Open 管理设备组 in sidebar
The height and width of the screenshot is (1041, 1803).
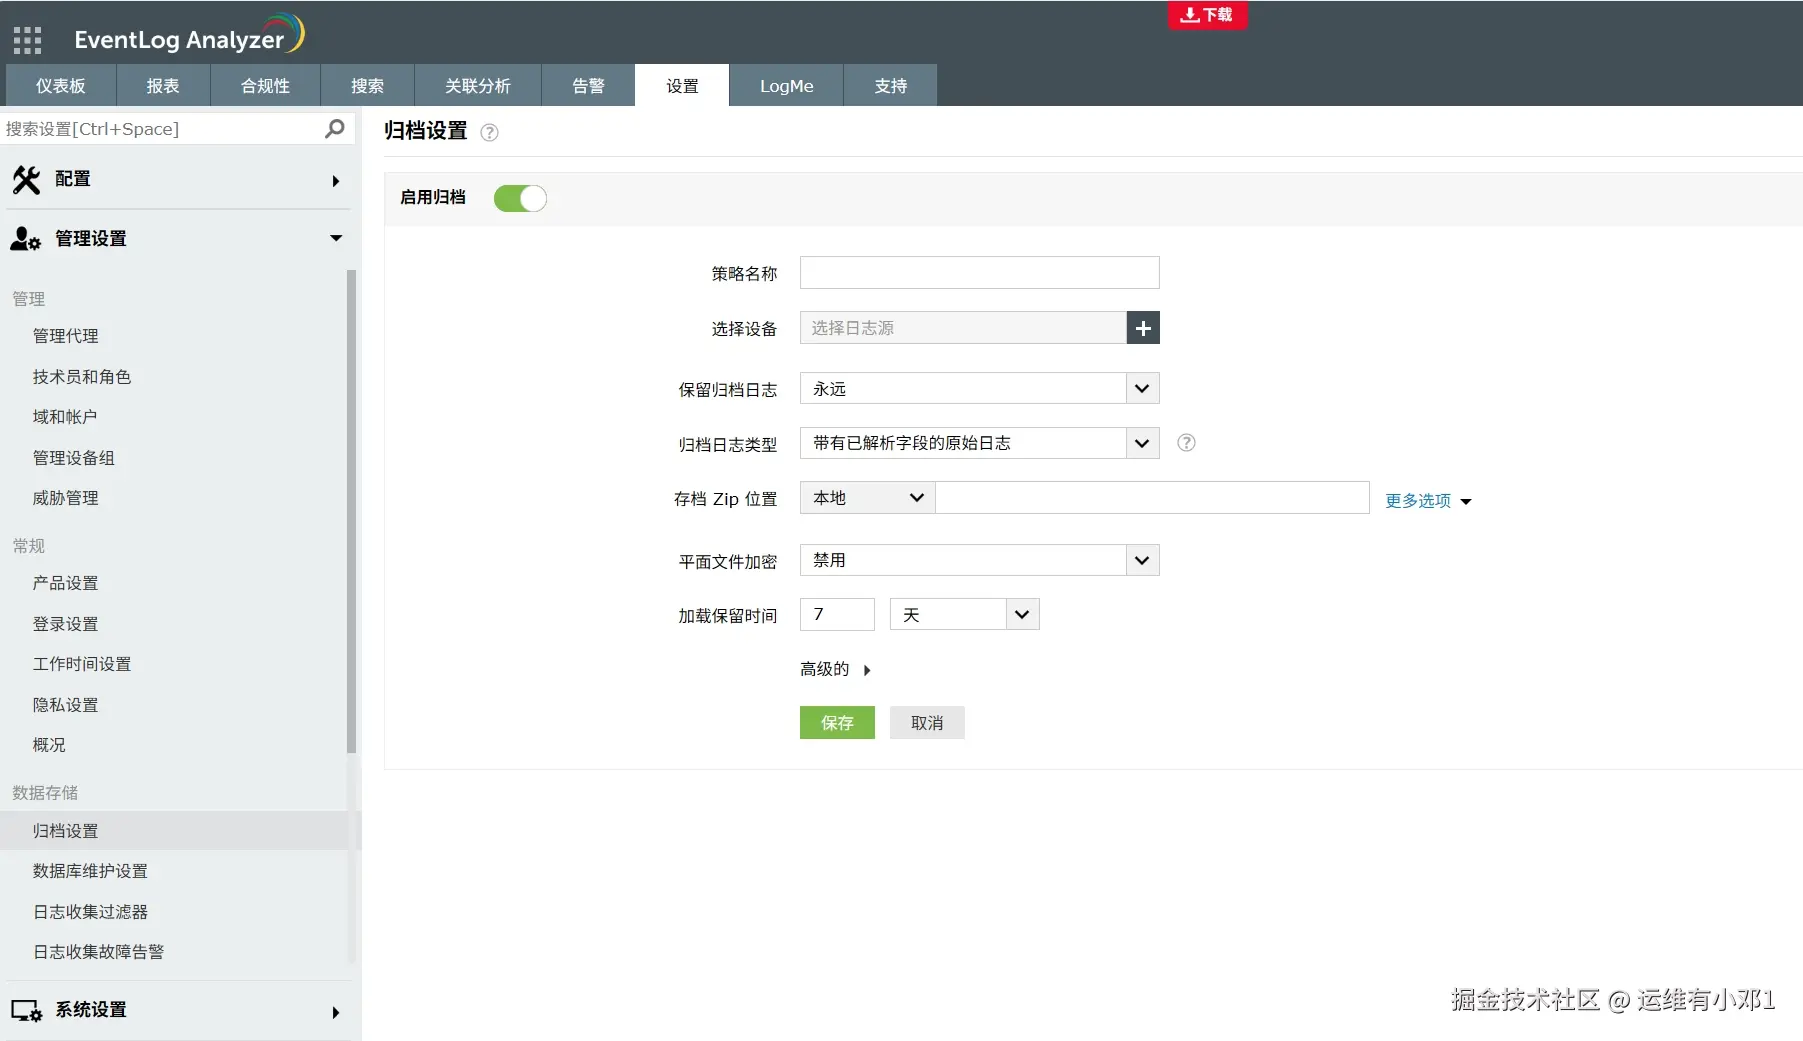pos(74,458)
